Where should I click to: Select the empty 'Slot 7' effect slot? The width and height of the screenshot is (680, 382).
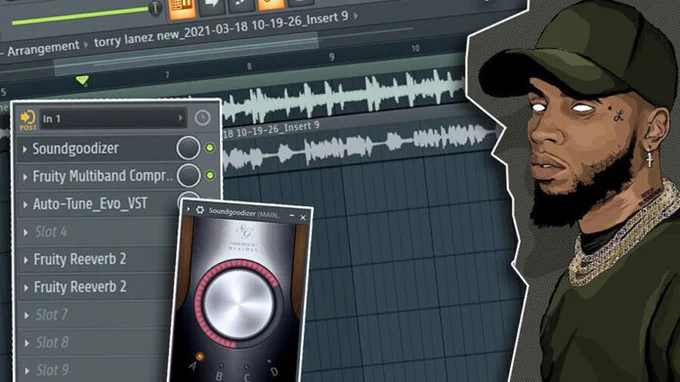[51, 315]
